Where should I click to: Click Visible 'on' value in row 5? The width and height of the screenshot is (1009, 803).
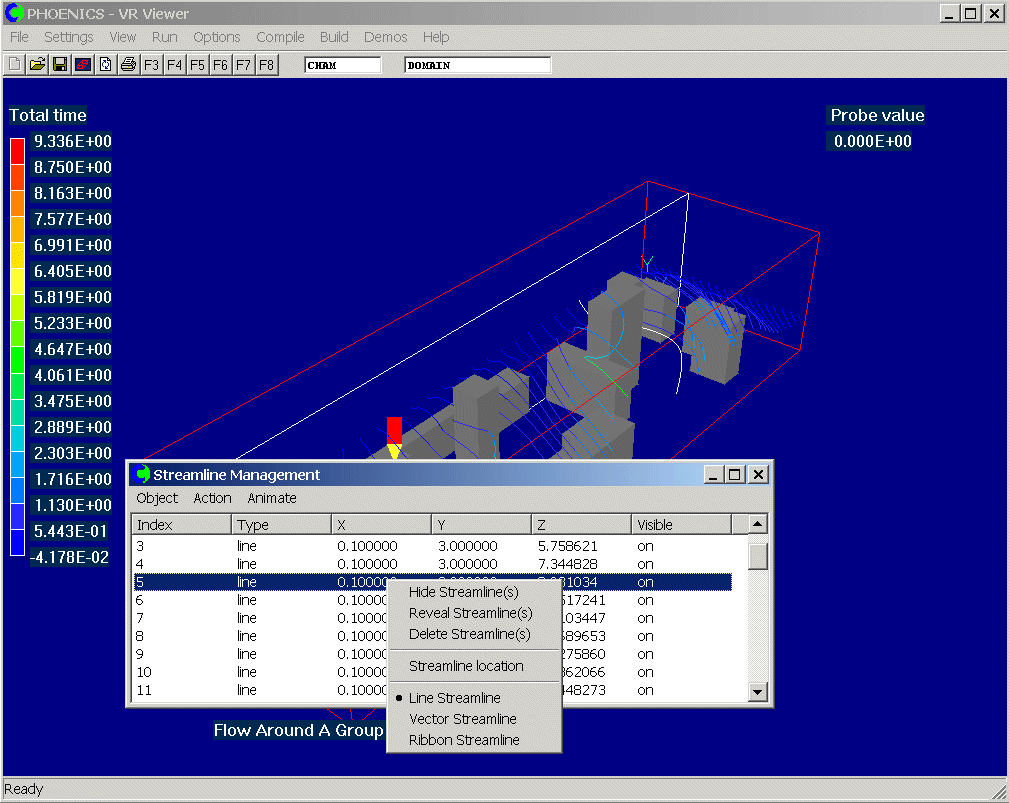(x=645, y=582)
